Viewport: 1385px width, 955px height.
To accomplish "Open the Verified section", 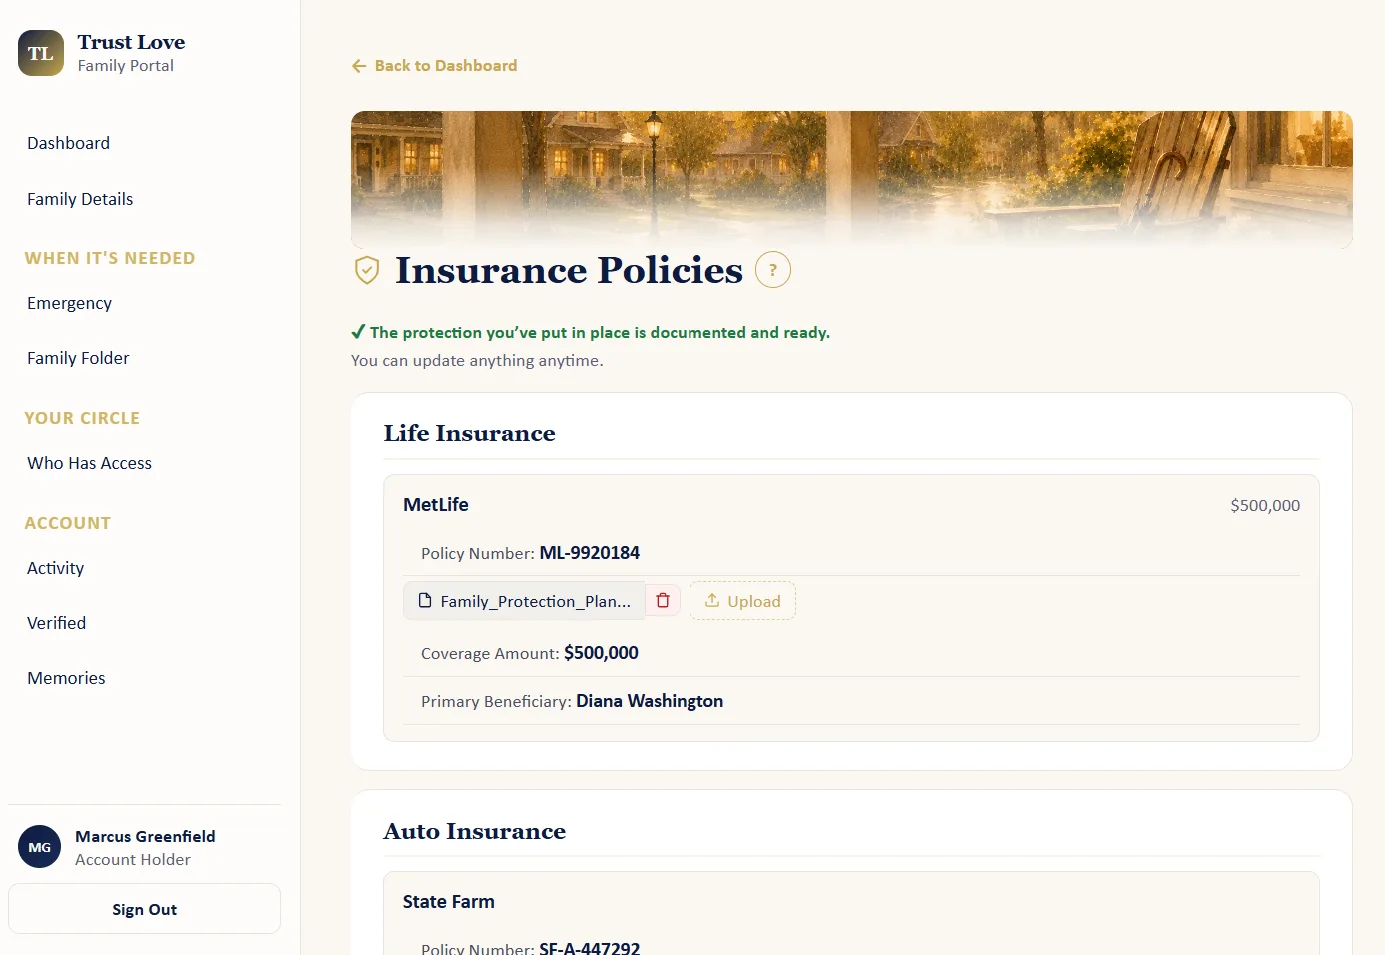I will coord(56,623).
